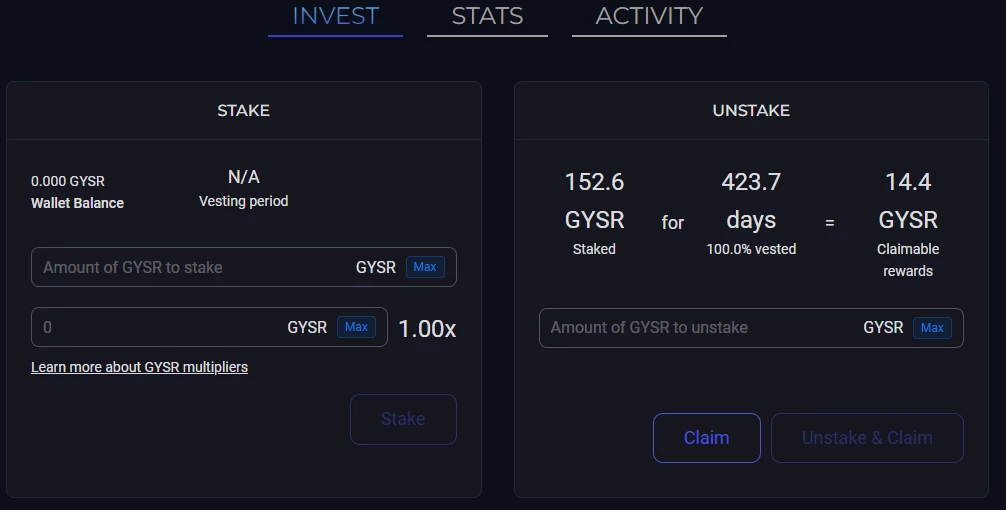This screenshot has height=510, width=1006.
Task: Click the 0.000 GYSR Wallet Balance text
Action: [x=77, y=192]
